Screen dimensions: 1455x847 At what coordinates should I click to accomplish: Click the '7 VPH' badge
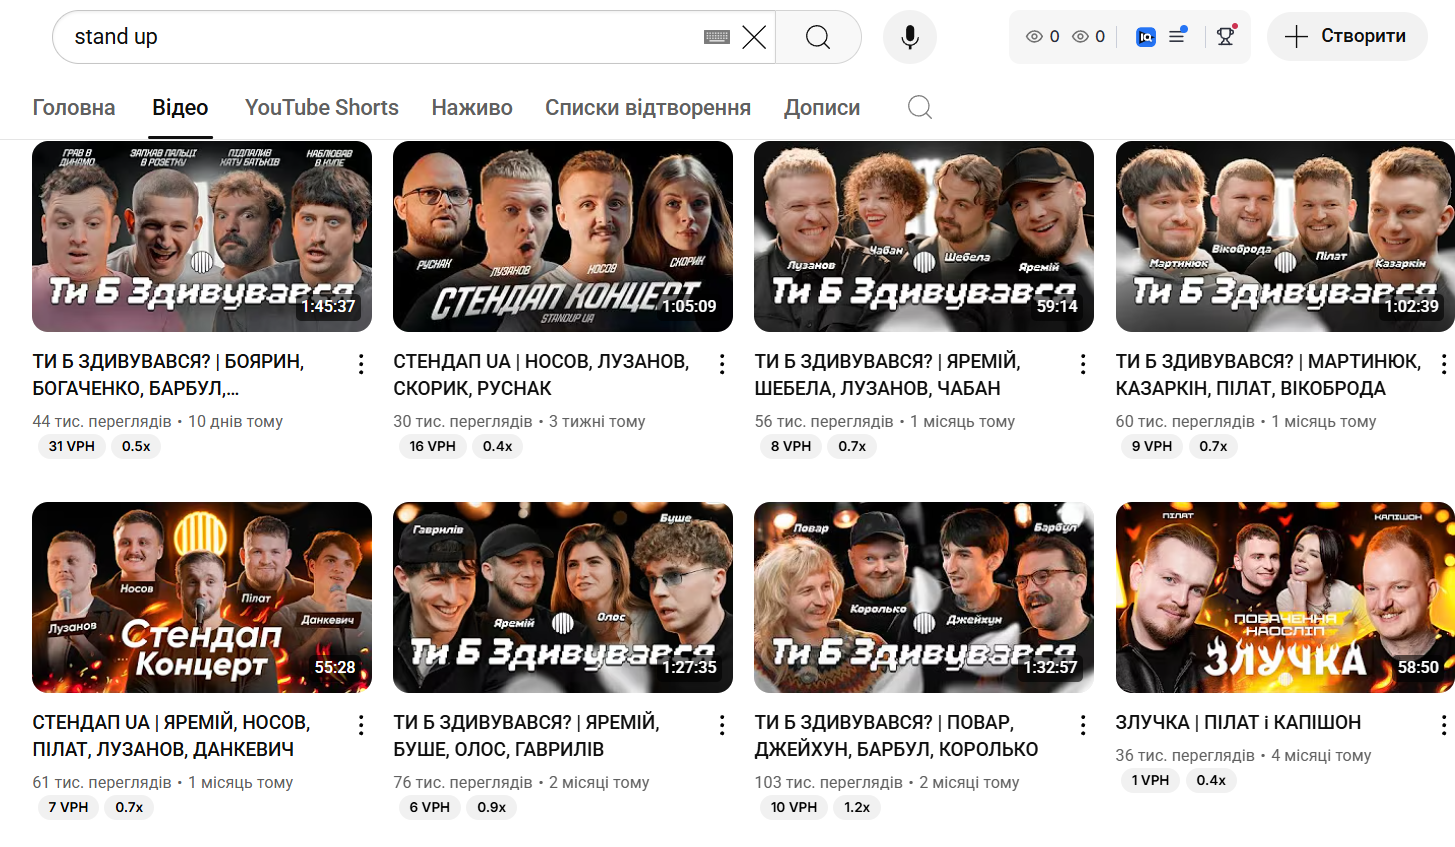(x=68, y=807)
